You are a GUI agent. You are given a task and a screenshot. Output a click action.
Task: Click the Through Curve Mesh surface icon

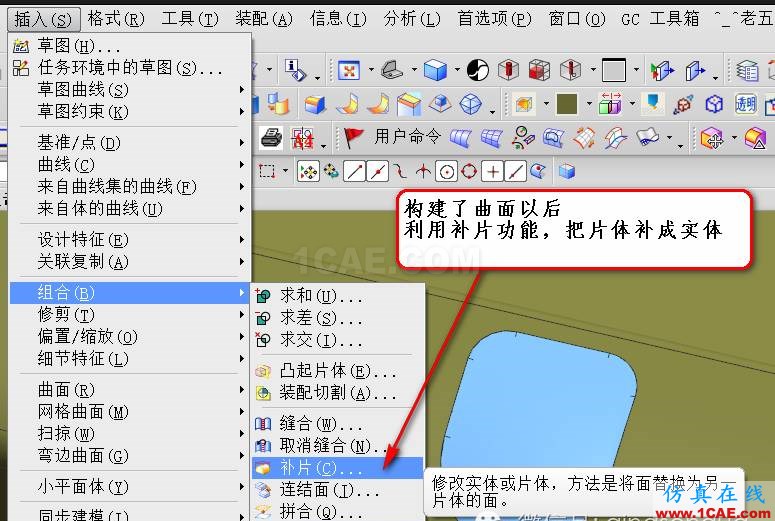click(x=491, y=138)
